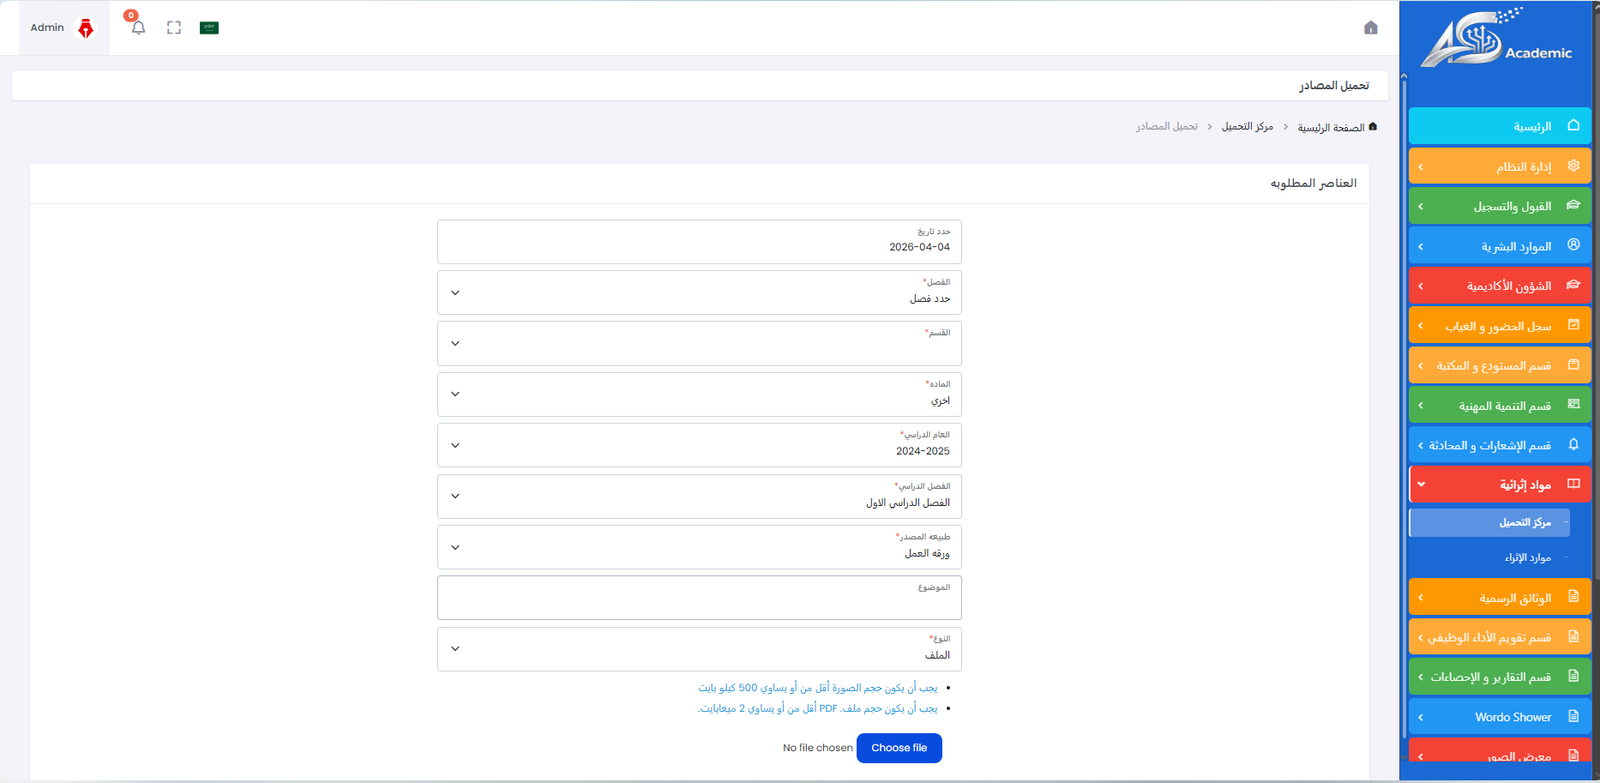Click the home icon in the top bar

click(x=1371, y=28)
